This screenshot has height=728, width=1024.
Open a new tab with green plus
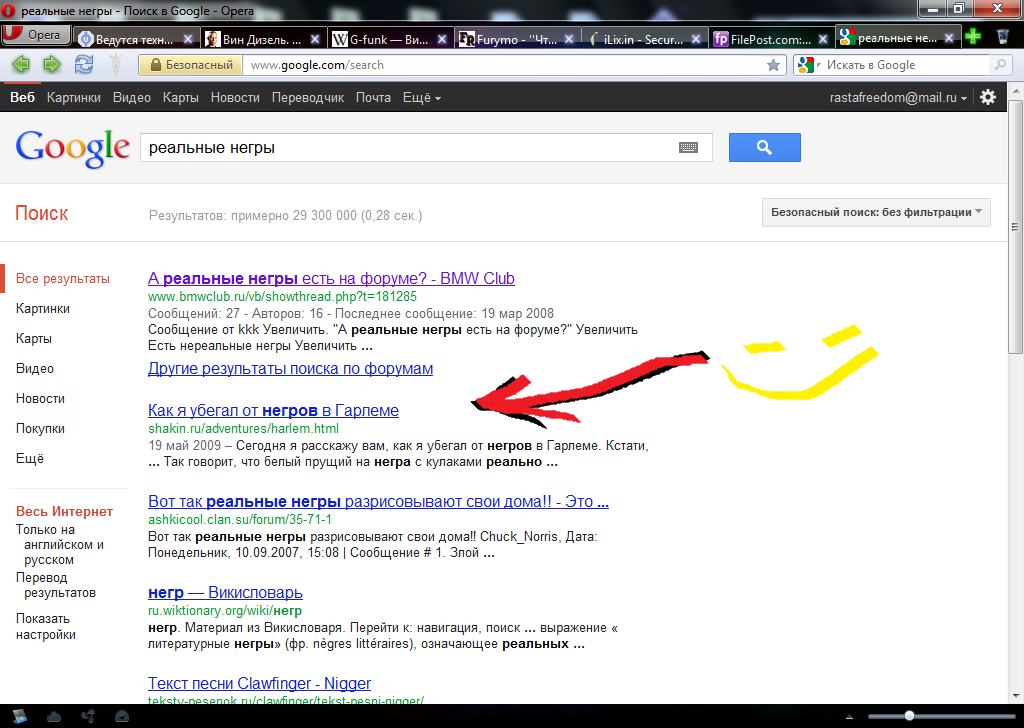[x=973, y=37]
